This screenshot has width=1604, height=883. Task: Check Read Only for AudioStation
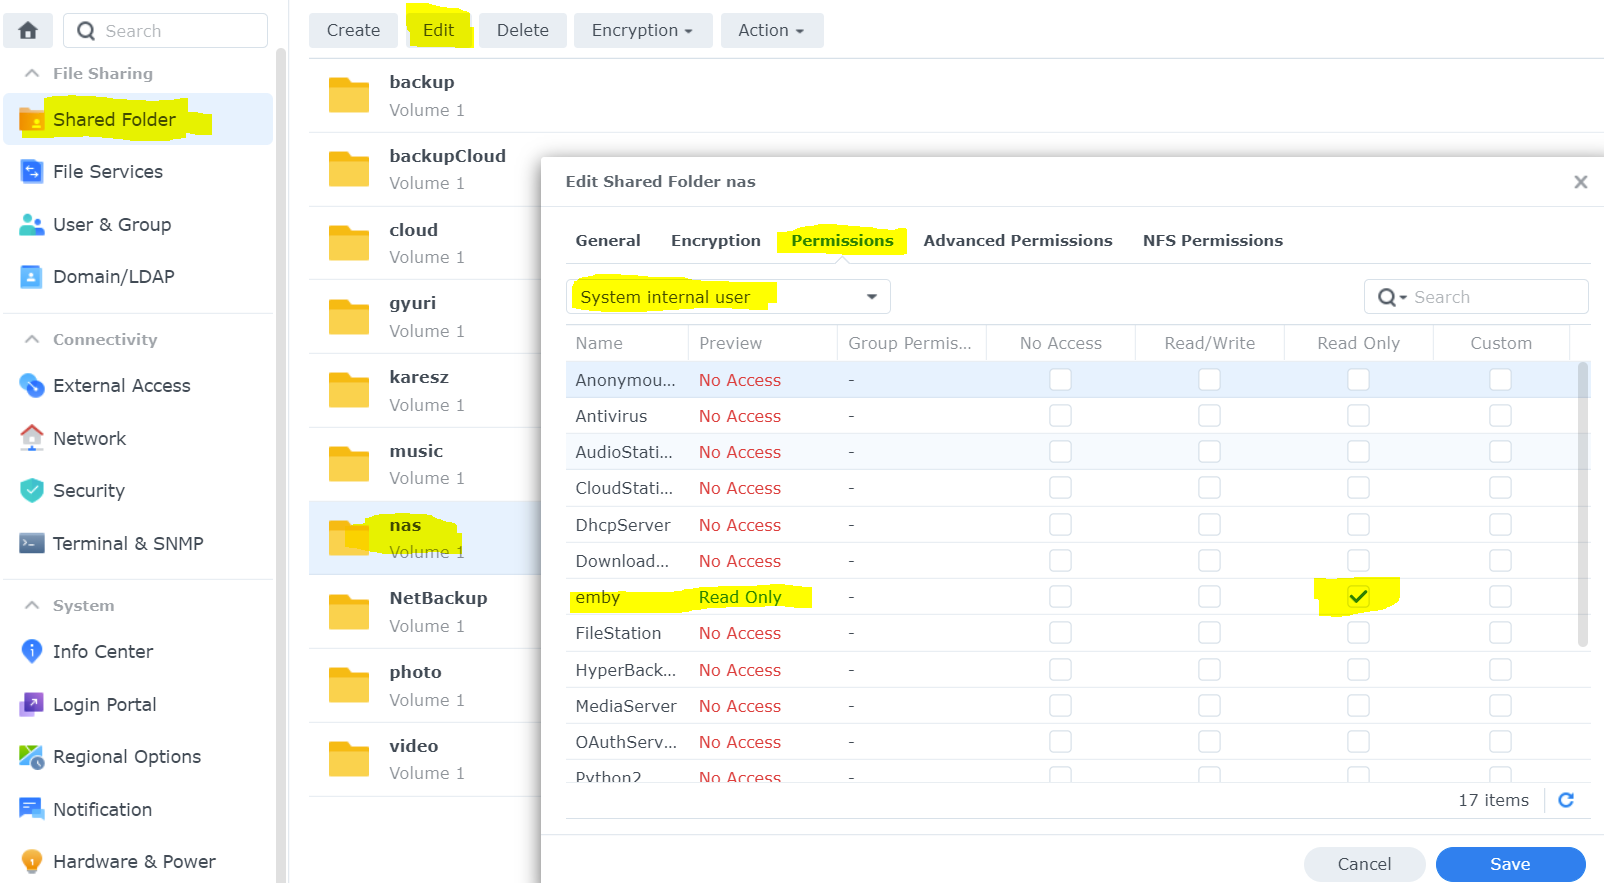[1358, 452]
